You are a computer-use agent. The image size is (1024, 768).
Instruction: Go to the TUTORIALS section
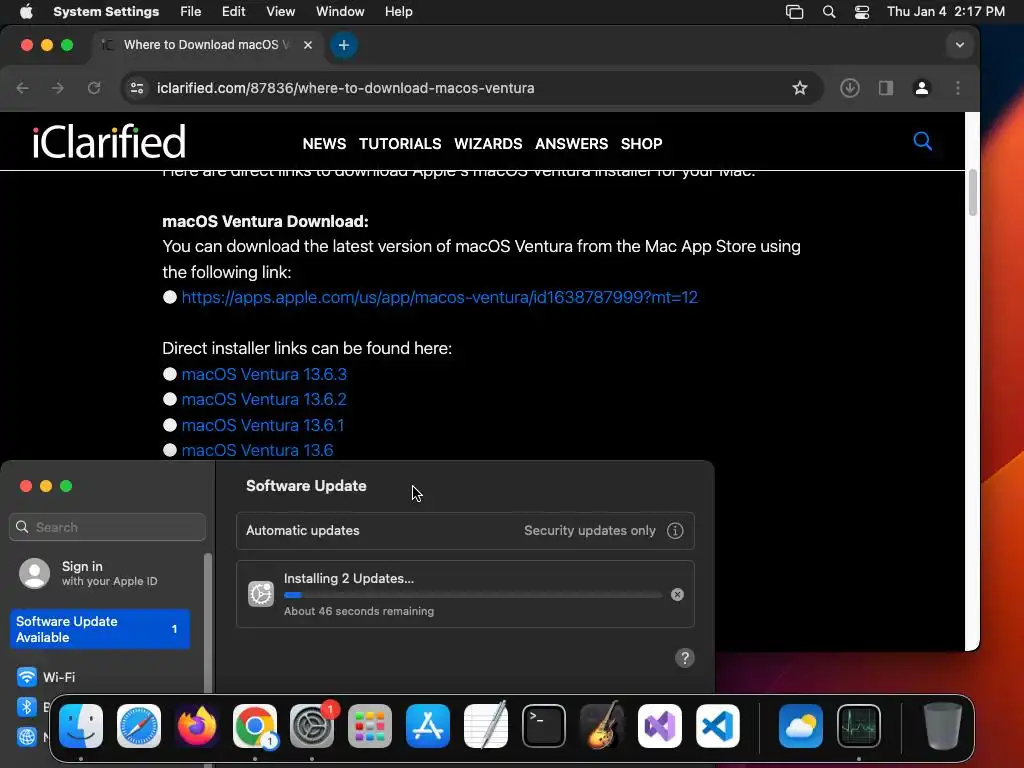400,144
